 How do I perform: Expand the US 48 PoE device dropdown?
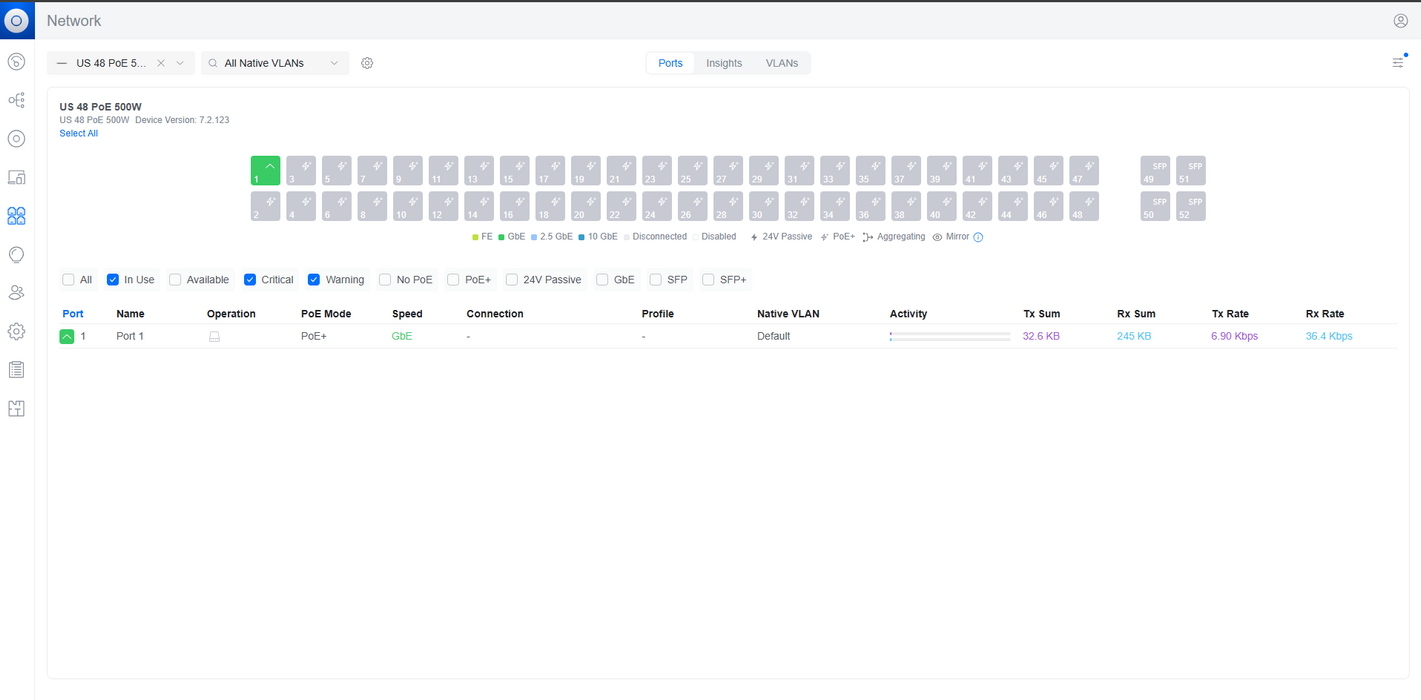180,63
